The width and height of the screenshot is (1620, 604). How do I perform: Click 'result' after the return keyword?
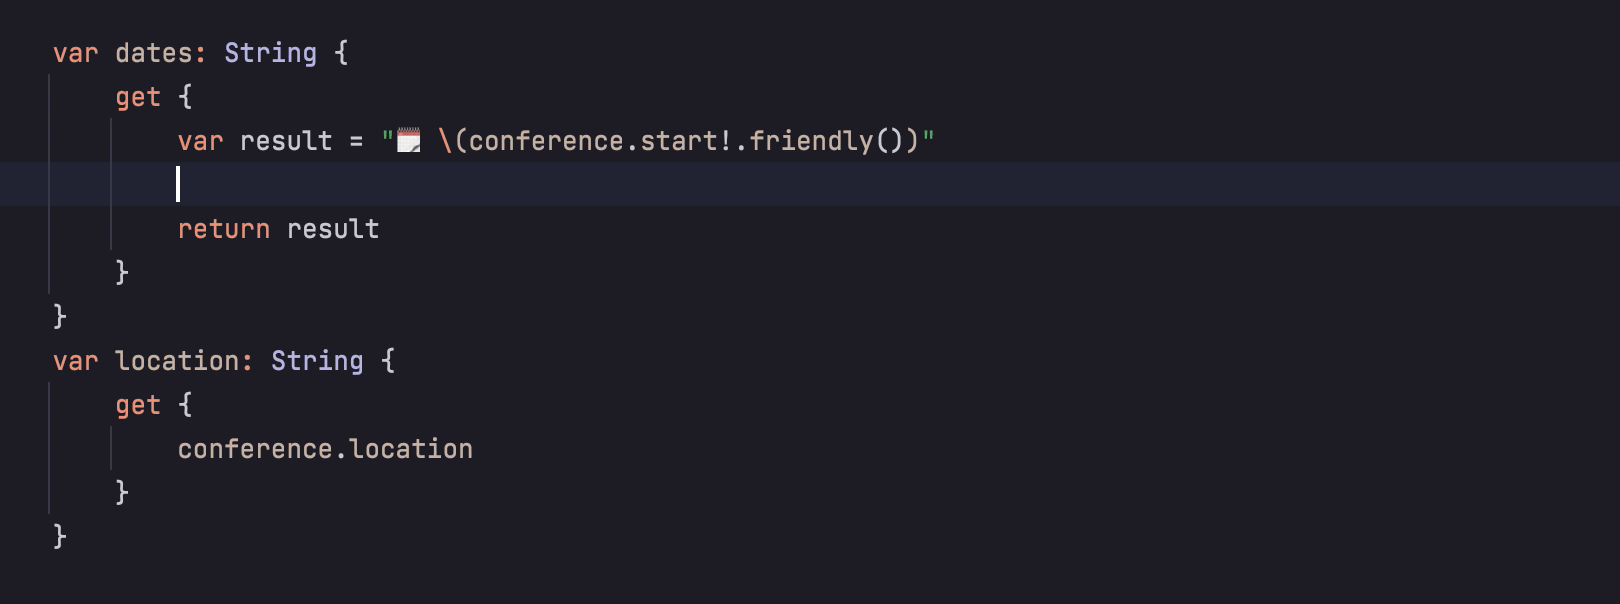333,229
